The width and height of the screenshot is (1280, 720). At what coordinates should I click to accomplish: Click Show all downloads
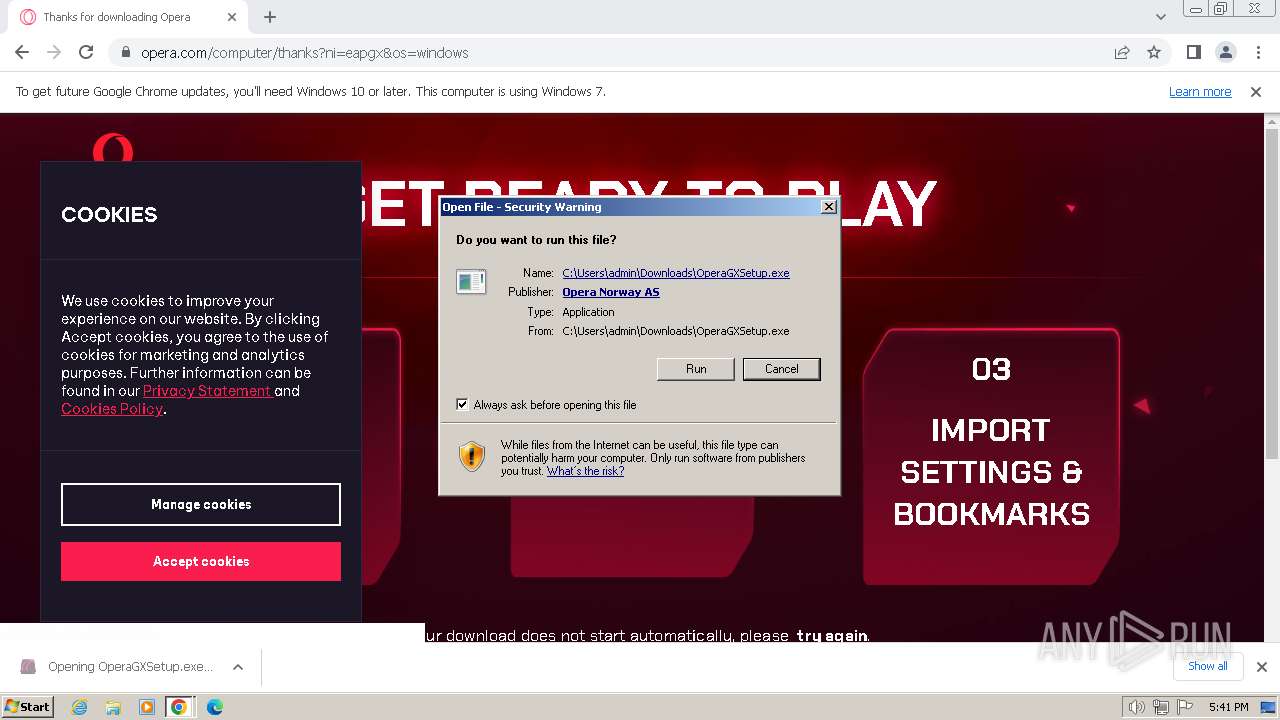(1207, 666)
